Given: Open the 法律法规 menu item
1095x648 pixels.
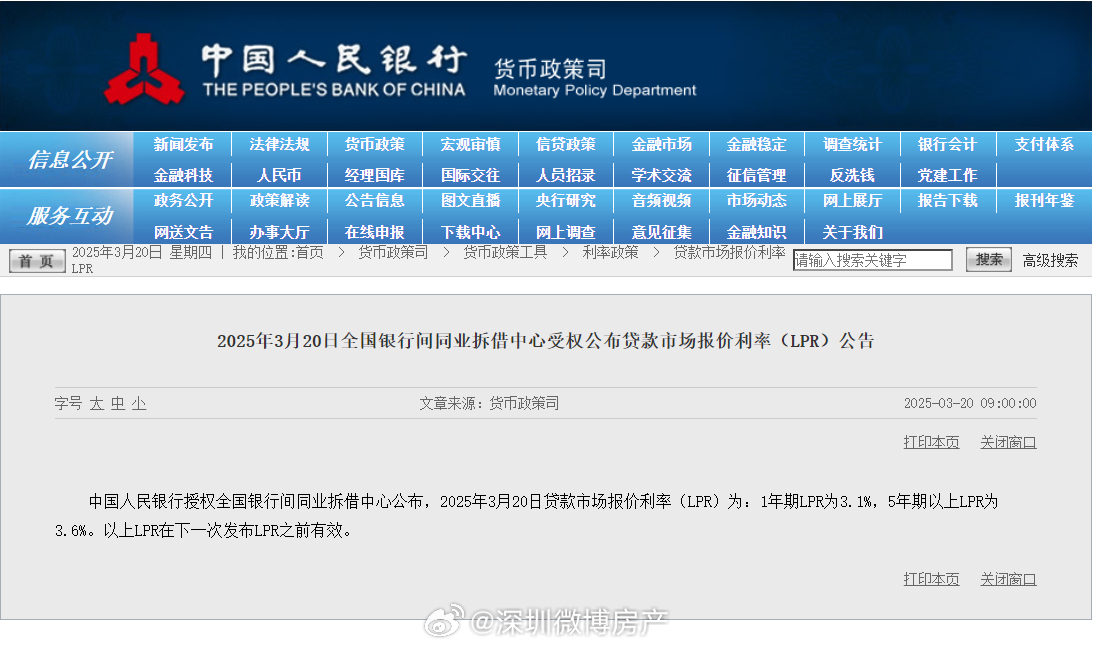Looking at the screenshot, I should pyautogui.click(x=279, y=145).
